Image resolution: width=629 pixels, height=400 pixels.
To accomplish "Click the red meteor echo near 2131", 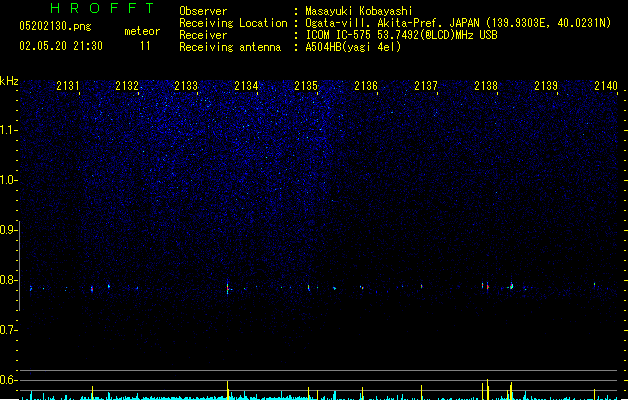I will click(92, 288).
